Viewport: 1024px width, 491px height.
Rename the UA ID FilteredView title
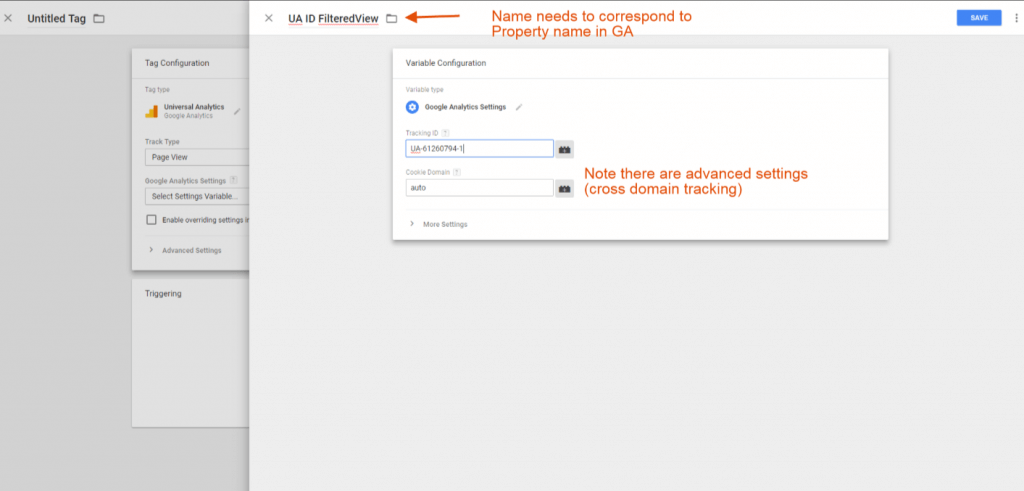[333, 19]
